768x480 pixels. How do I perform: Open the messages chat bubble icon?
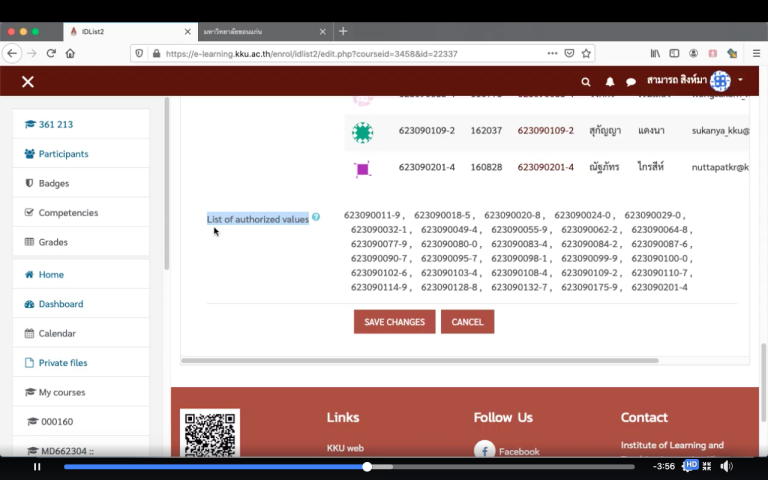[x=631, y=81]
